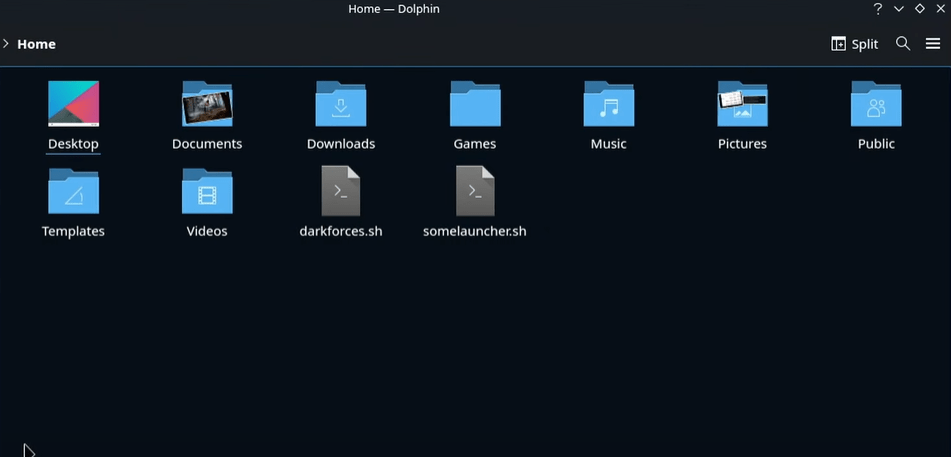This screenshot has width=951, height=457.
Task: Open the Documents folder icon
Action: pyautogui.click(x=207, y=104)
